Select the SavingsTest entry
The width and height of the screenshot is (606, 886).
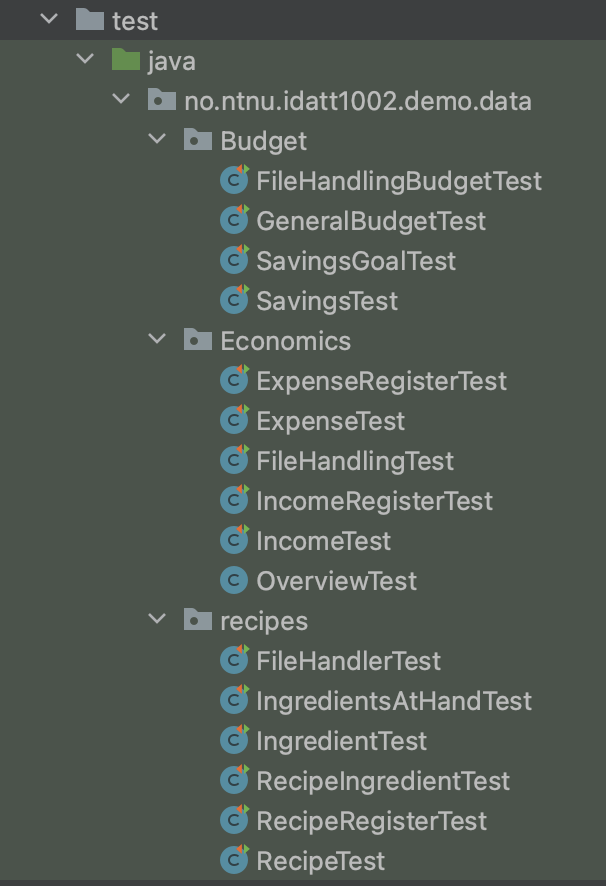(327, 301)
